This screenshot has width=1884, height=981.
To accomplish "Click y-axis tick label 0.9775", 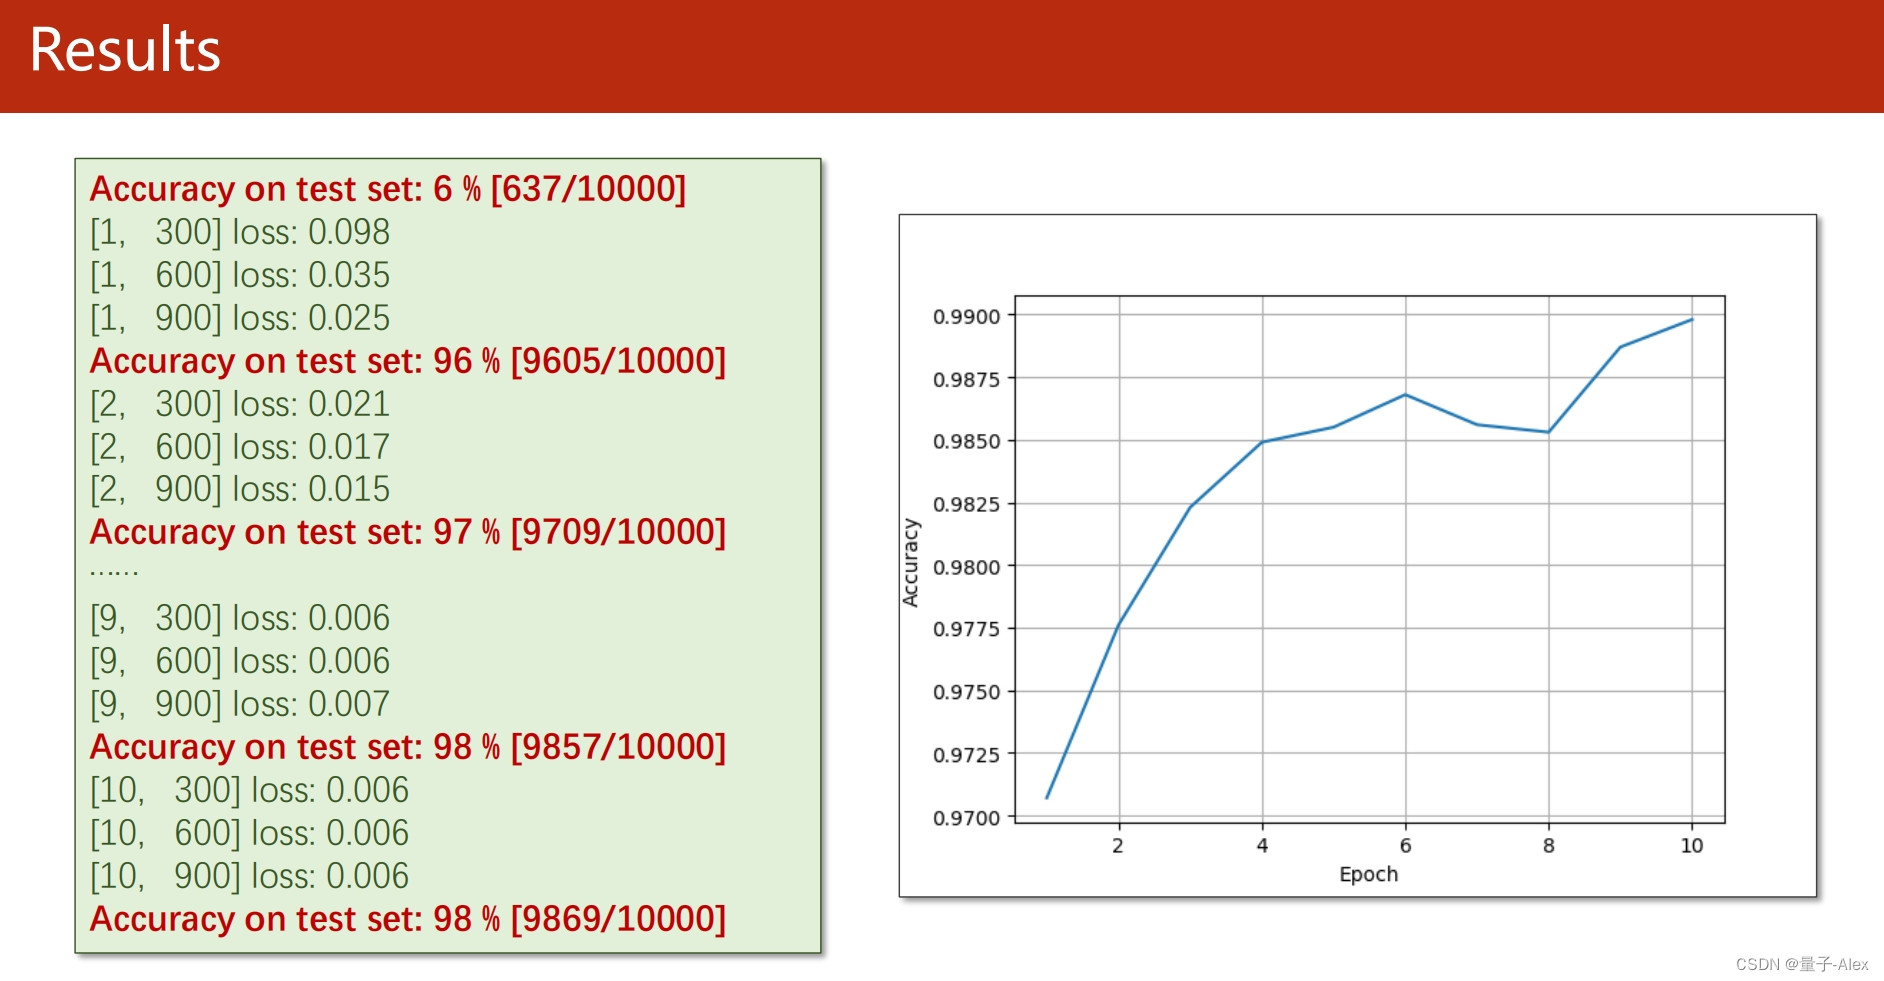I will pyautogui.click(x=966, y=630).
